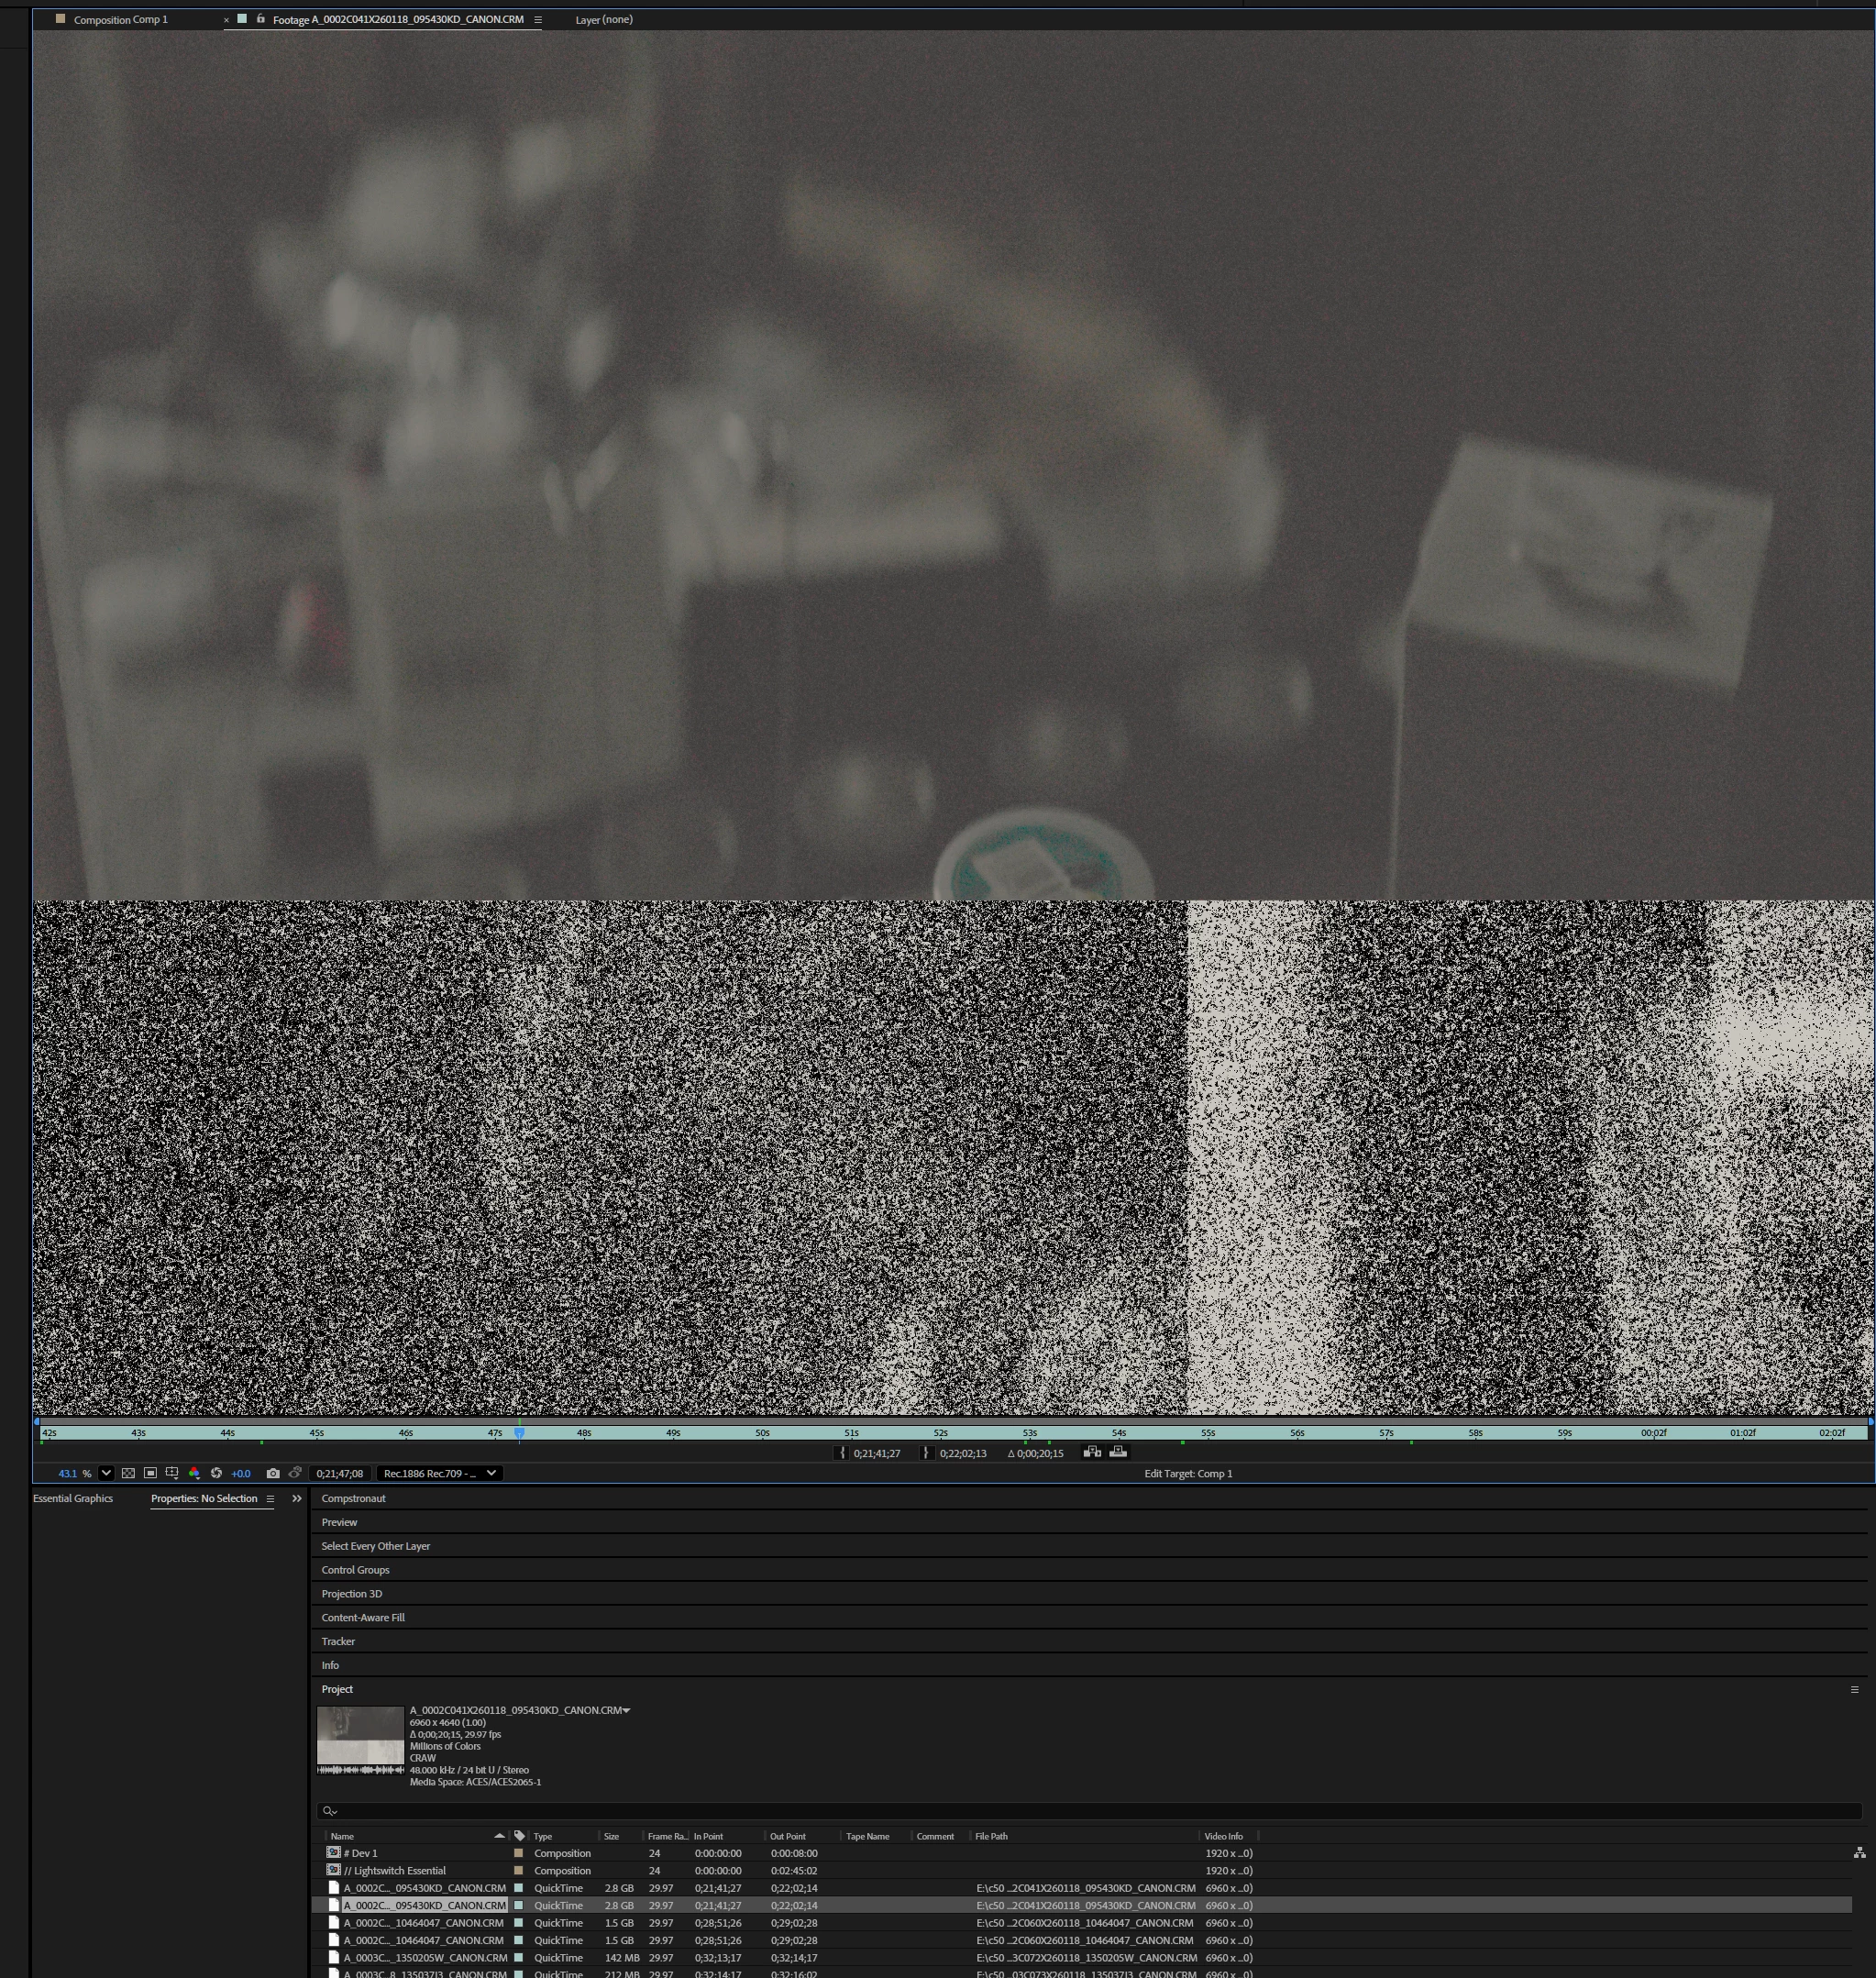Expand the Compstronaut panel
1876x1978 pixels.
pyautogui.click(x=353, y=1498)
